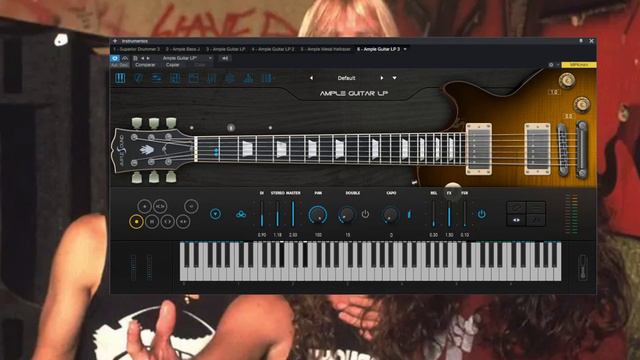640x360 pixels.
Task: Pin the Instrumentos window with the pin icon
Action: click(x=581, y=41)
